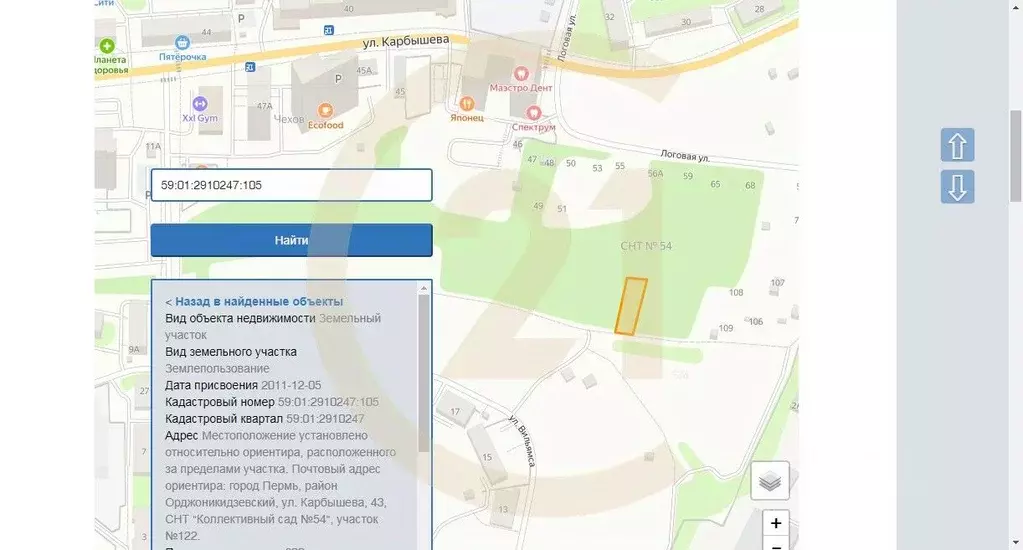Zoom in with the plus button
Screen dimensions: 1023x550
click(x=776, y=523)
